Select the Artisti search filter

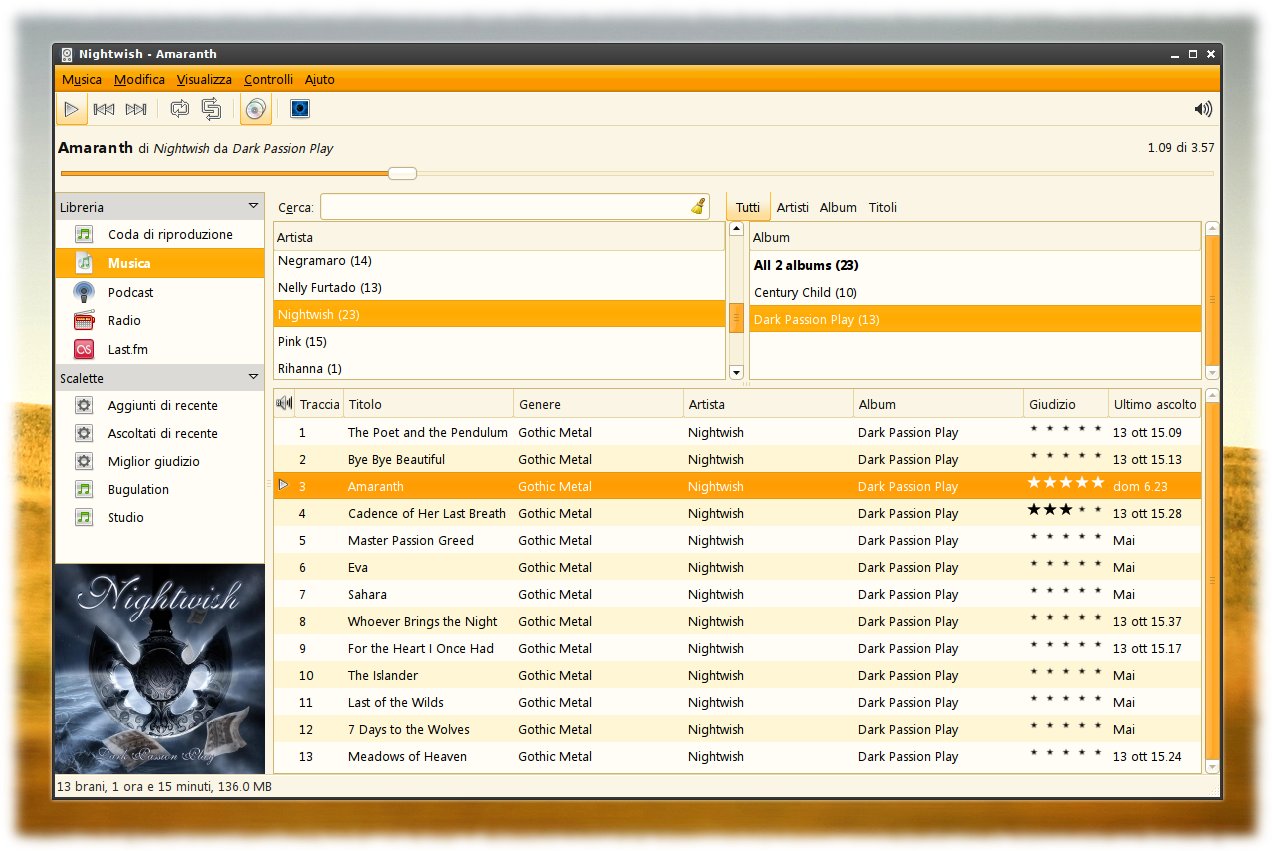[793, 207]
